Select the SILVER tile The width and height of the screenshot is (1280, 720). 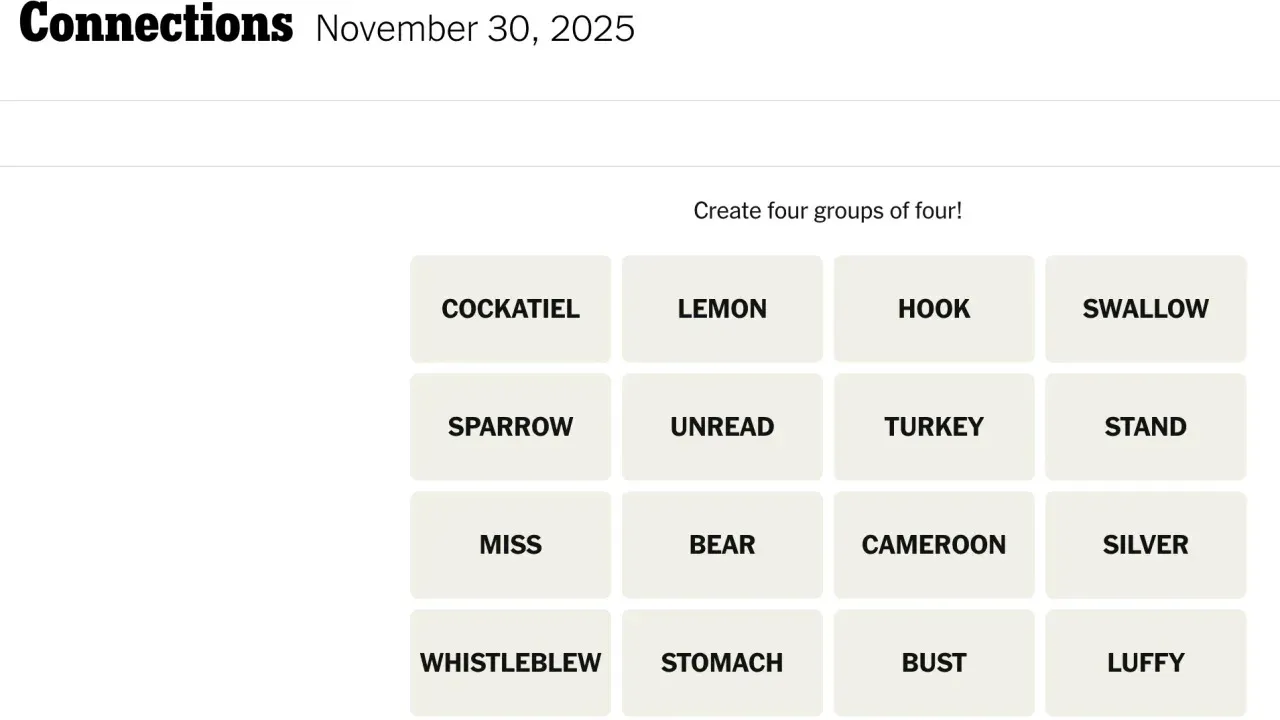pos(1145,544)
